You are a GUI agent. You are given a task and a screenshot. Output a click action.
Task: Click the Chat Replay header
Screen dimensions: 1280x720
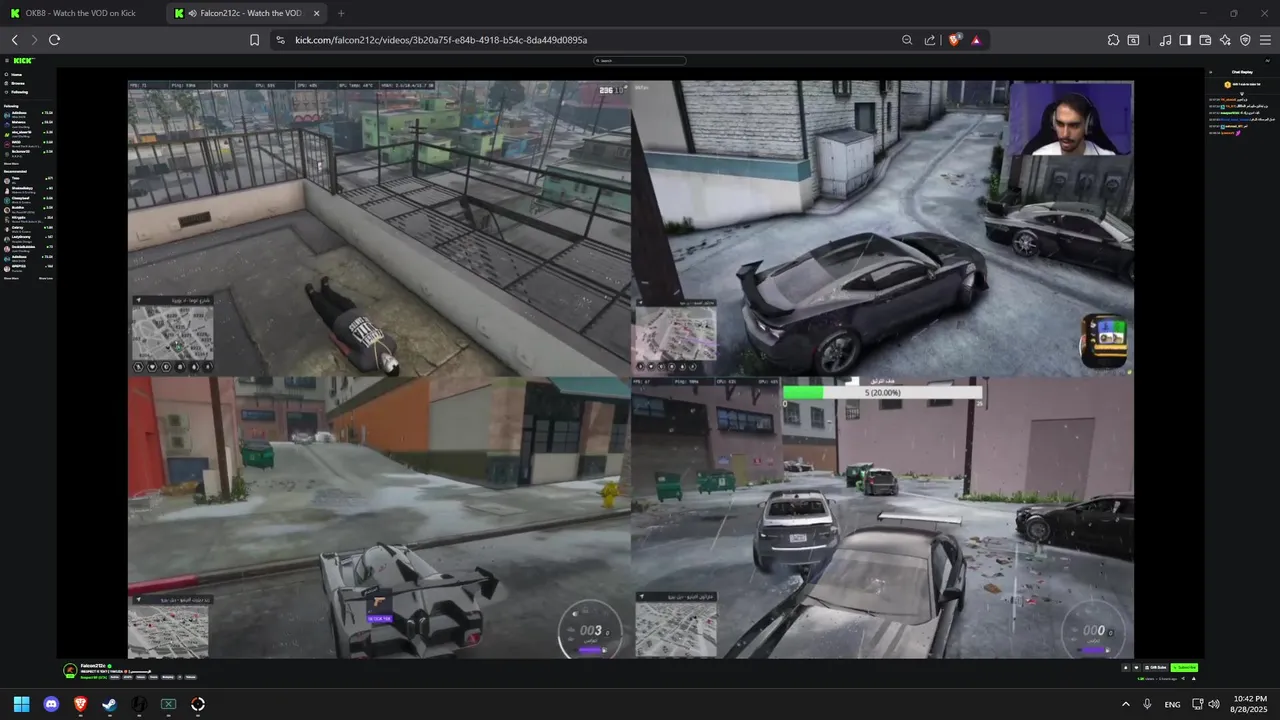(x=1242, y=72)
